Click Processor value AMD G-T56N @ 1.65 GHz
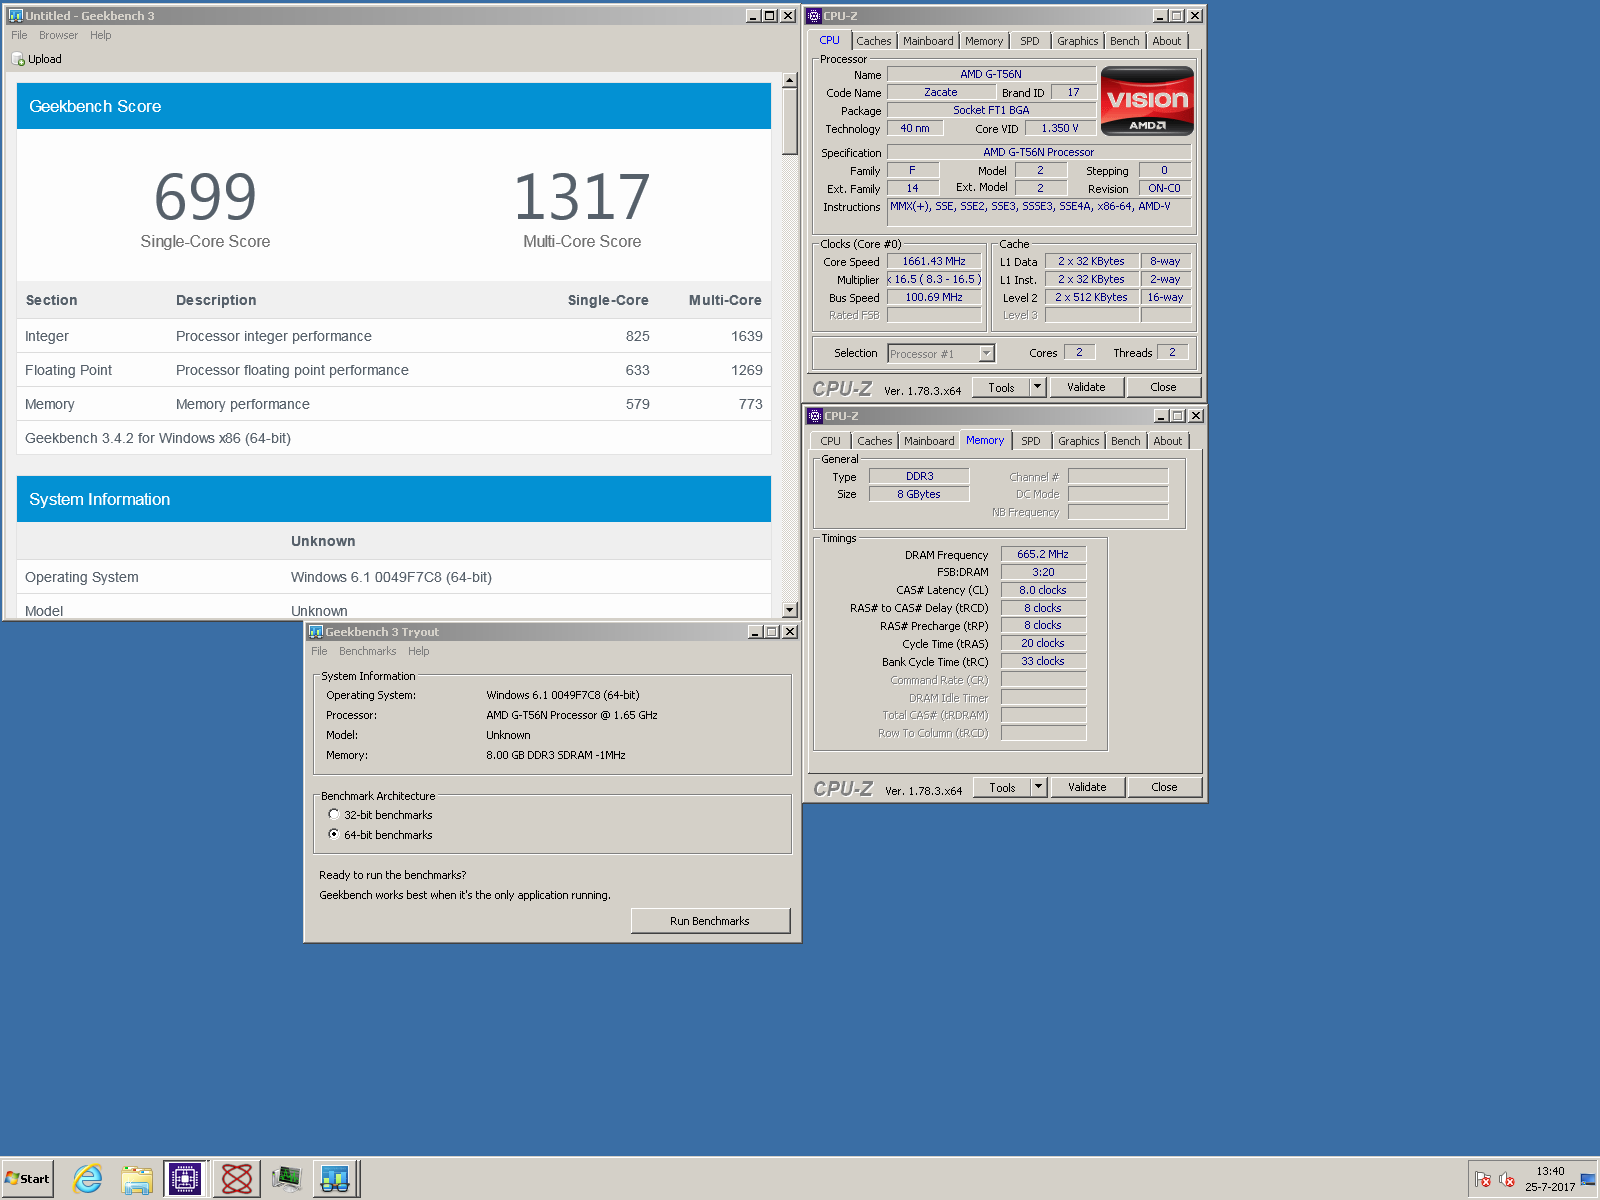Viewport: 1600px width, 1200px height. 572,715
